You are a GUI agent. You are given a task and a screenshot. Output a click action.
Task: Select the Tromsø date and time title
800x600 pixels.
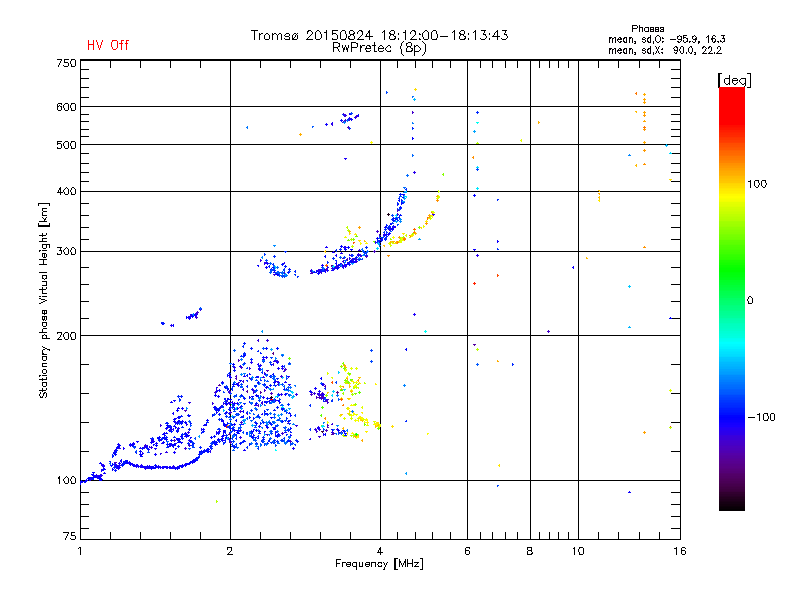379,35
